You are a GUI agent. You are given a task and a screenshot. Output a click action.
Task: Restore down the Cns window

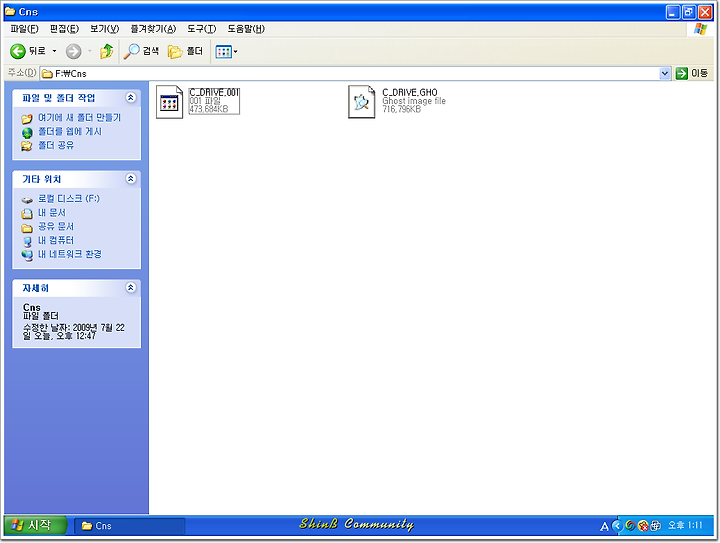click(689, 12)
